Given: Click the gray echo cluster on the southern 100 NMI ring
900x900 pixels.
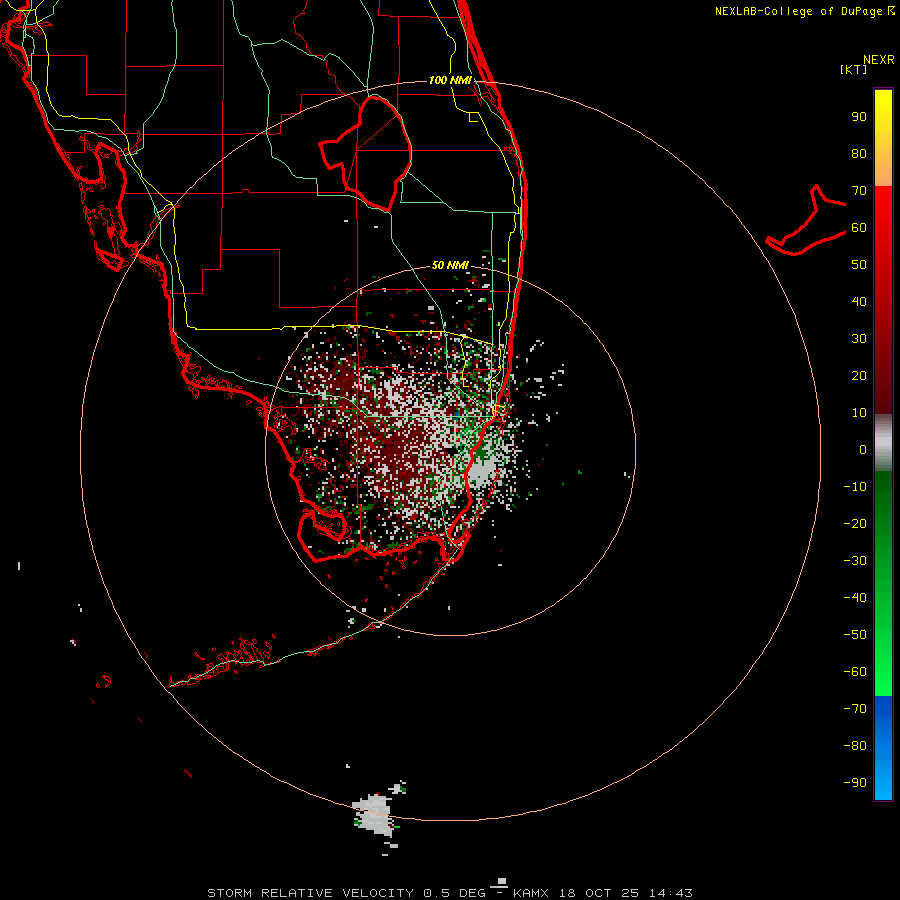Looking at the screenshot, I should point(374,814).
